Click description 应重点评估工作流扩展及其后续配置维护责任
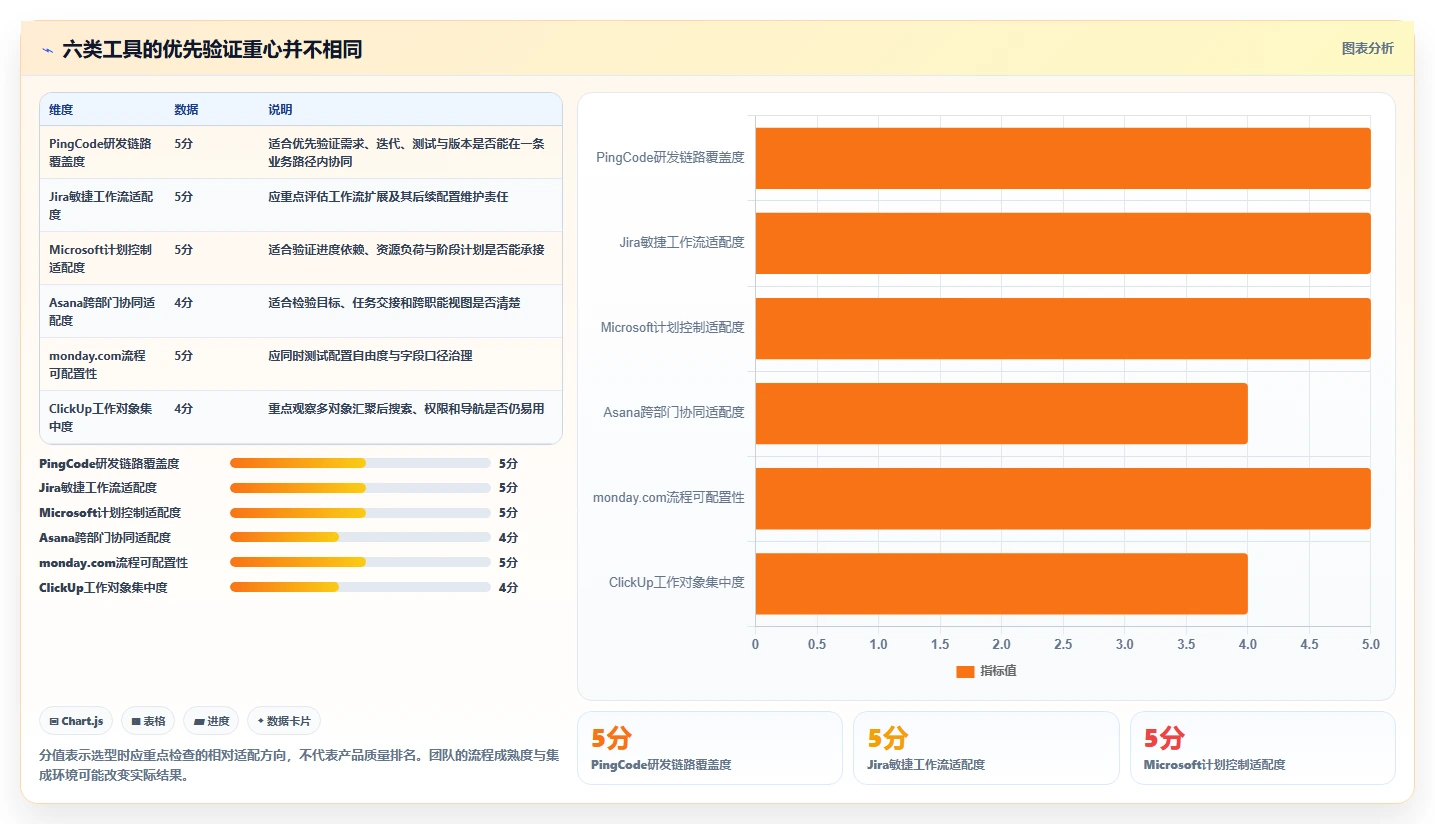 coord(388,197)
